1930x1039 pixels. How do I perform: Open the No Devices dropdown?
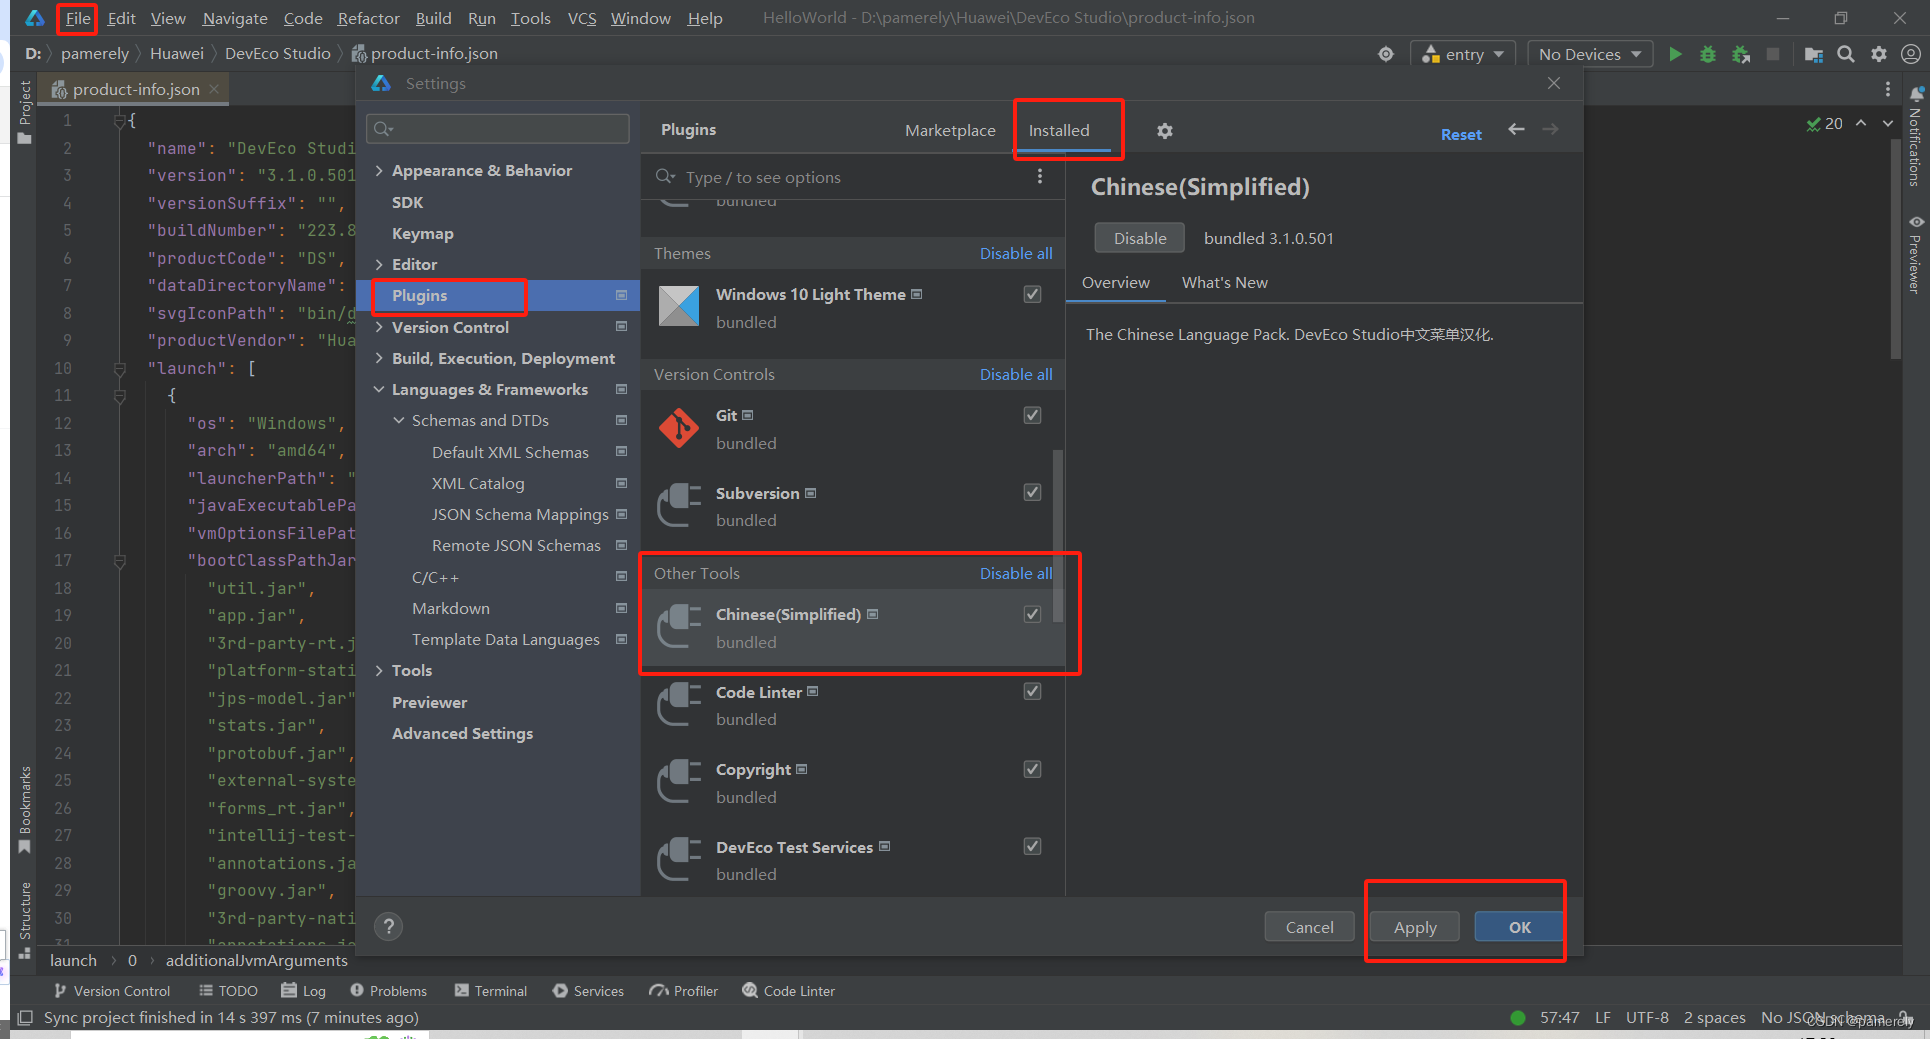[x=1590, y=54]
